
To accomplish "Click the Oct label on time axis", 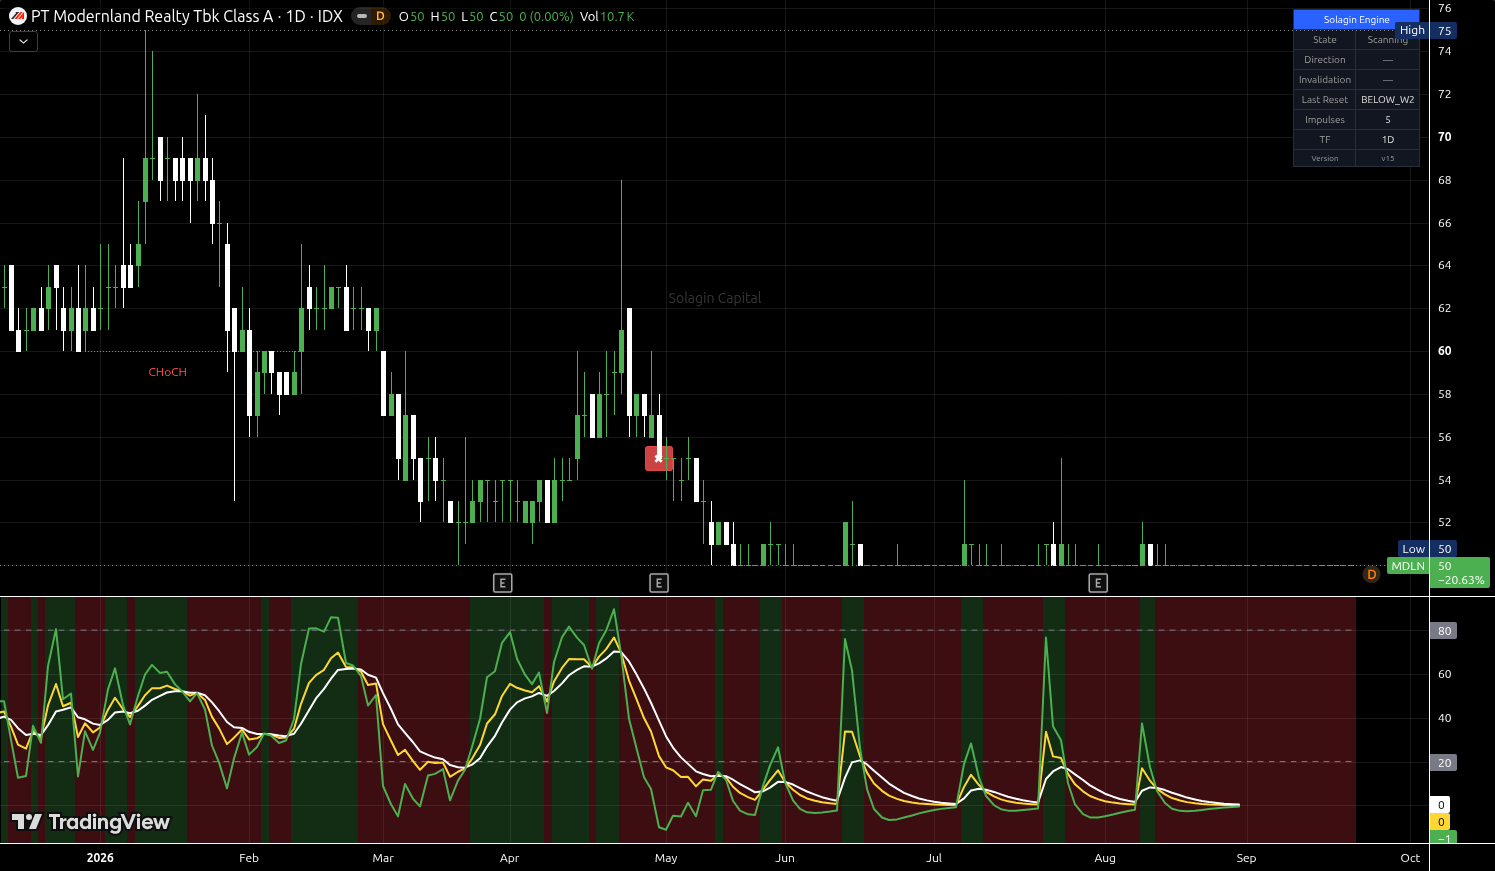I will (1410, 858).
